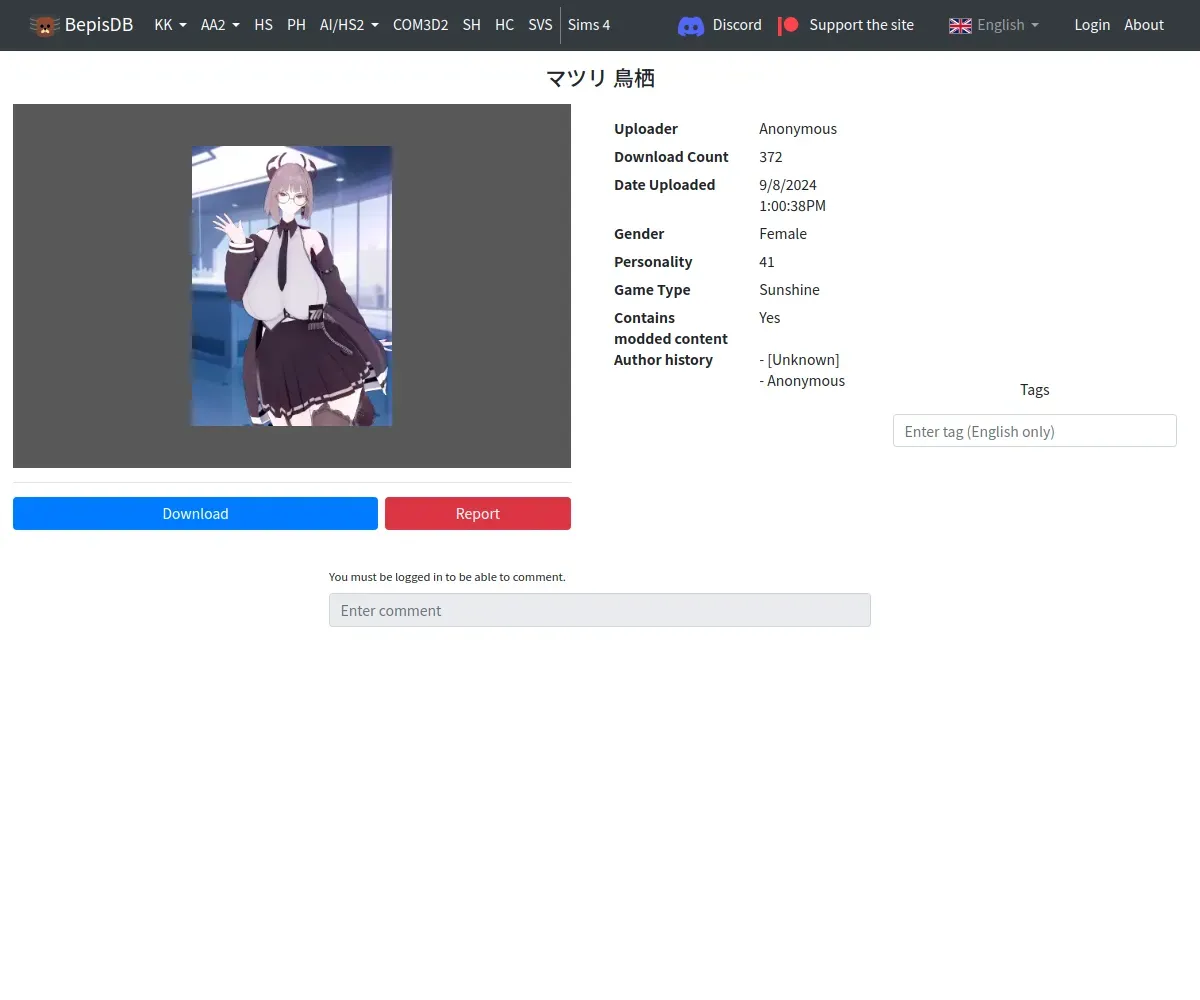Click the red Patreon support icon
The image size is (1200, 1000).
[x=789, y=25]
